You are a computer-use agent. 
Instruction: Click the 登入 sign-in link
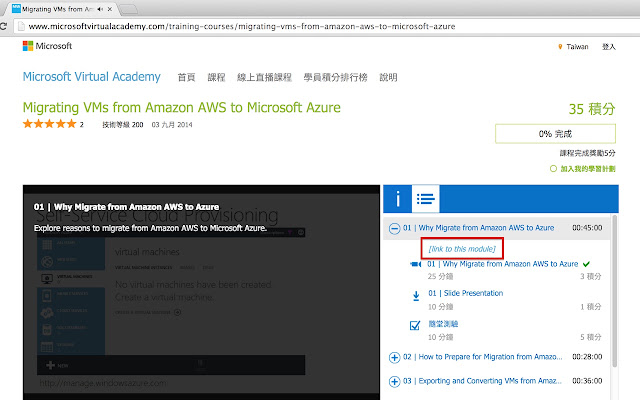[609, 47]
